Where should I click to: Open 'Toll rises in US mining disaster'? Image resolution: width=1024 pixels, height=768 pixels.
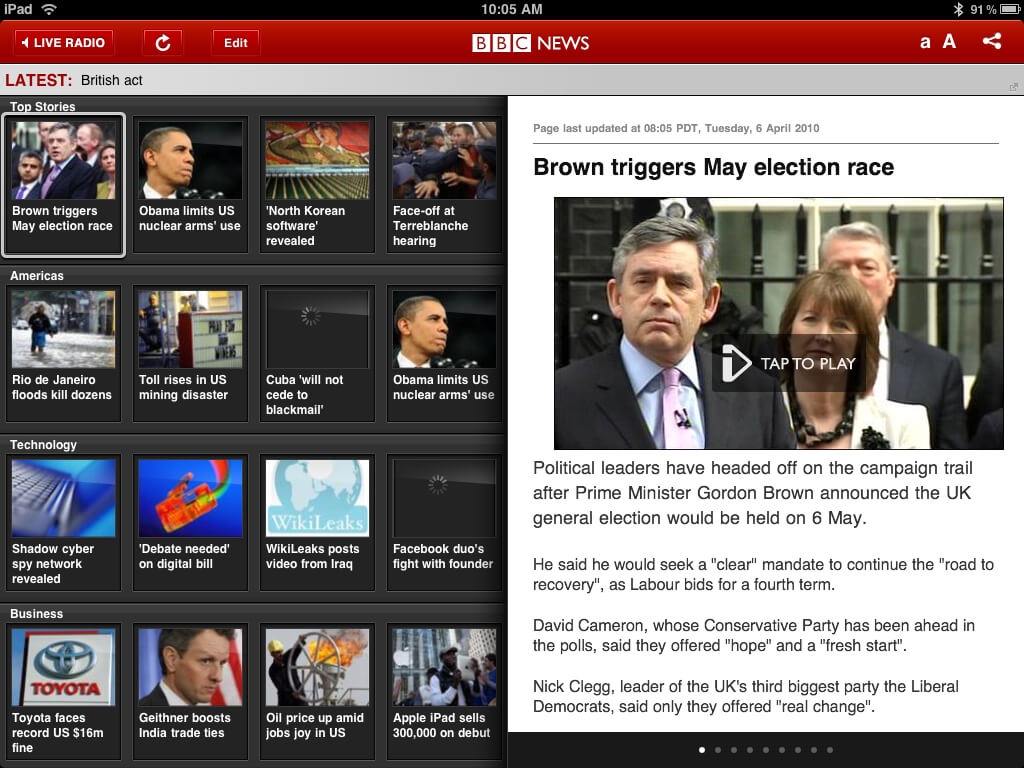190,353
